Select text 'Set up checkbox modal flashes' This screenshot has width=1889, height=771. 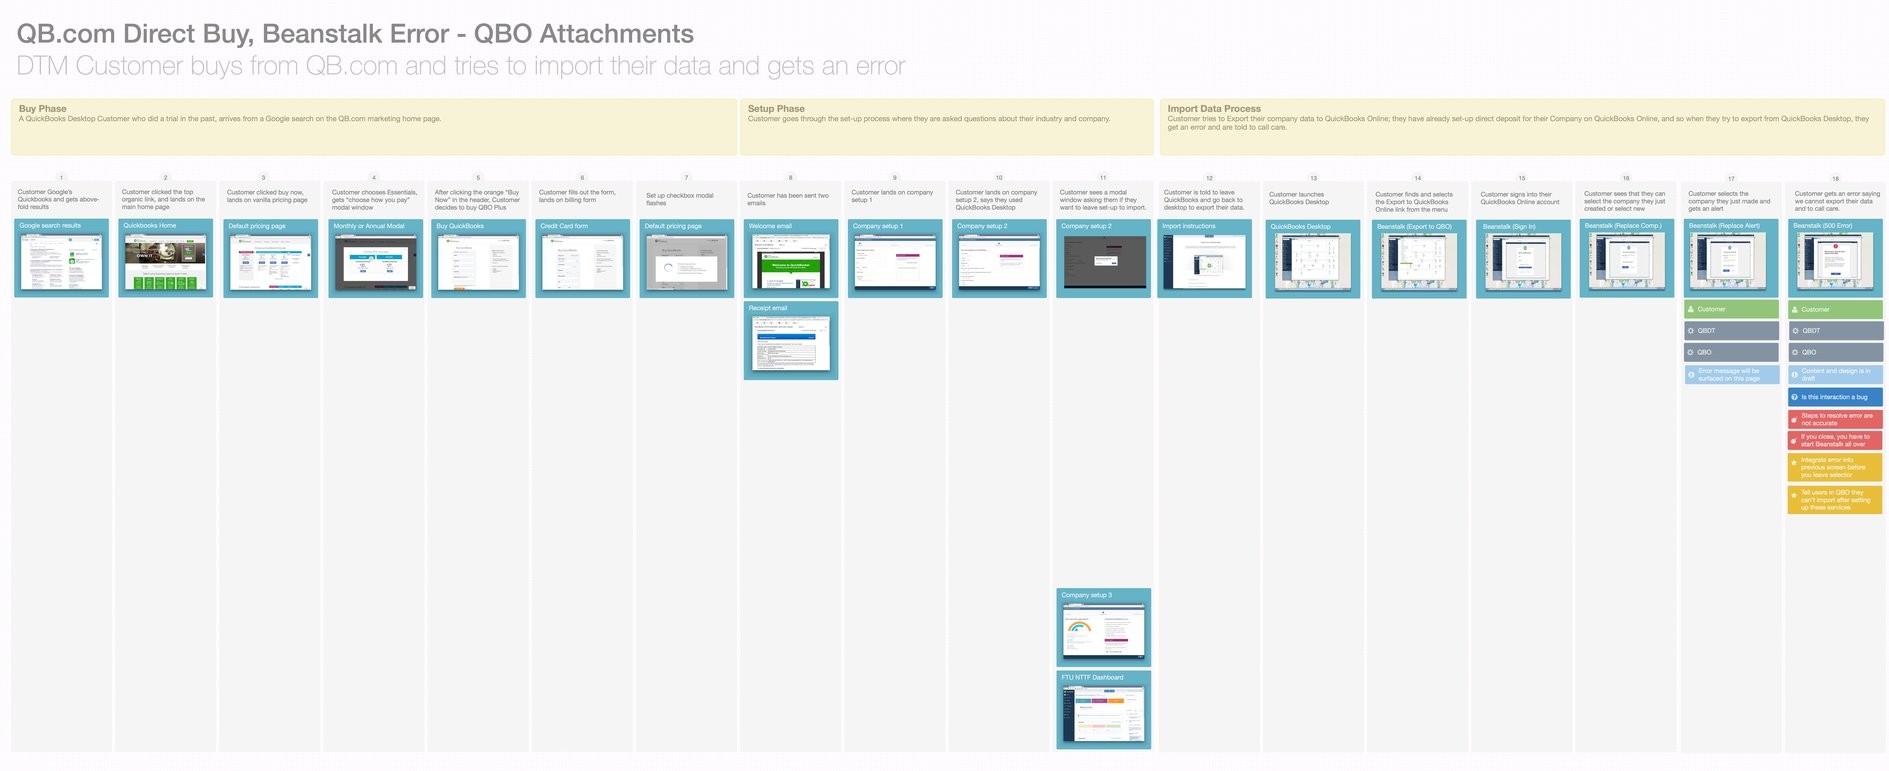[x=680, y=199]
